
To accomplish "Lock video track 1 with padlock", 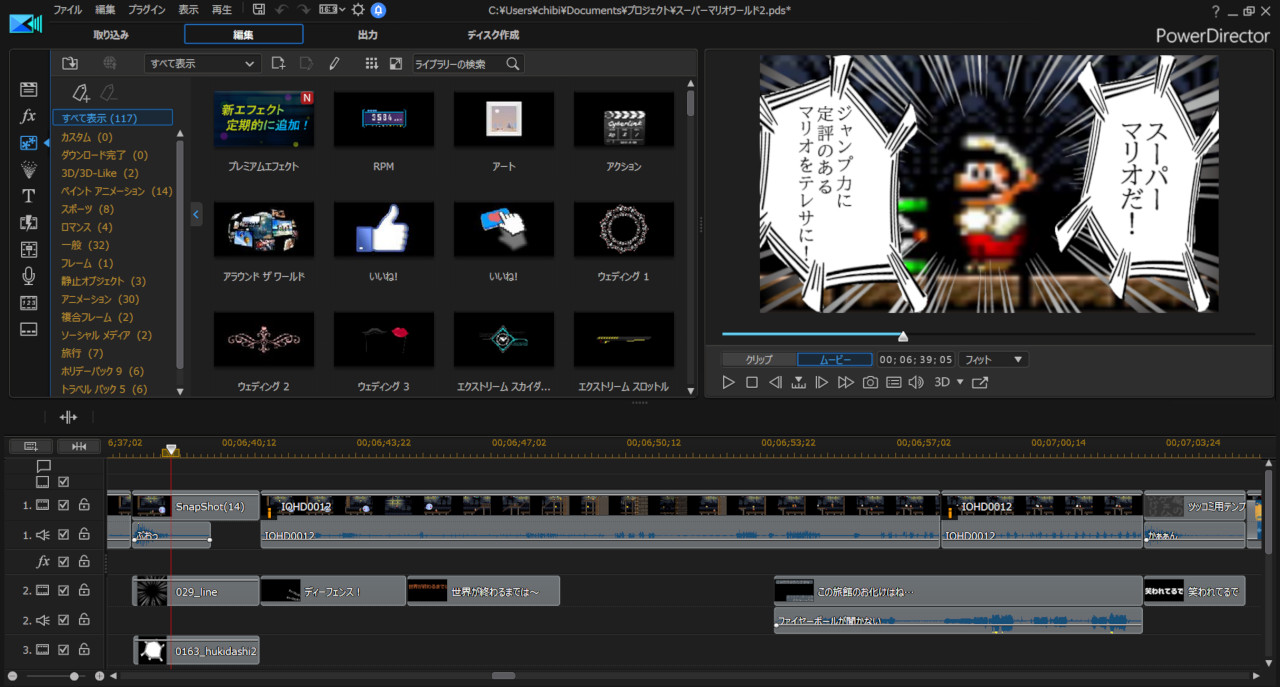I will 84,506.
